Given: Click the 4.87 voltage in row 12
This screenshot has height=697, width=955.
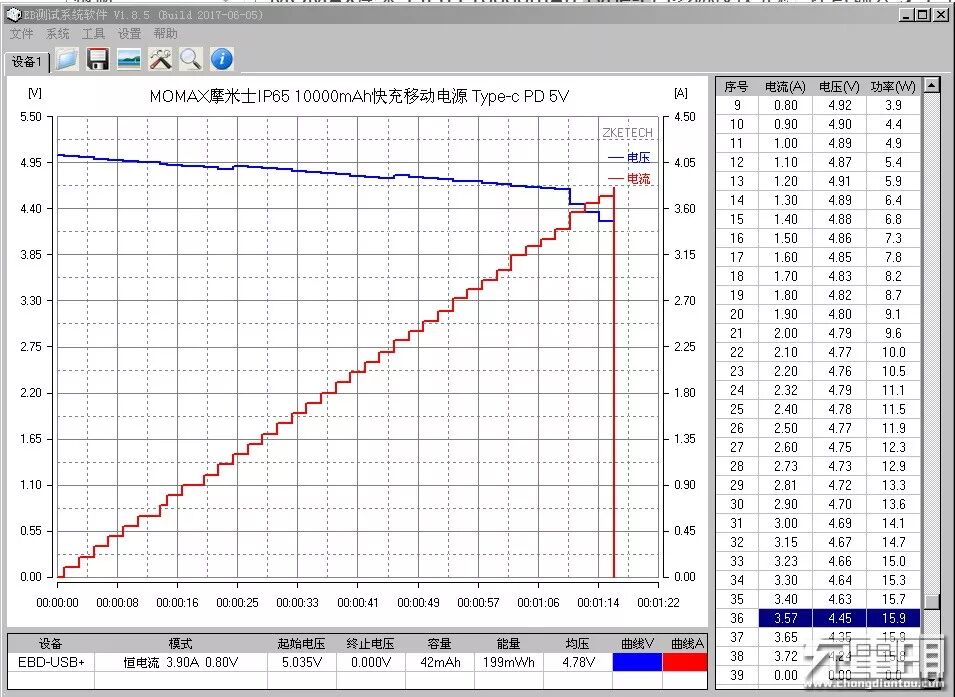Looking at the screenshot, I should 839,162.
